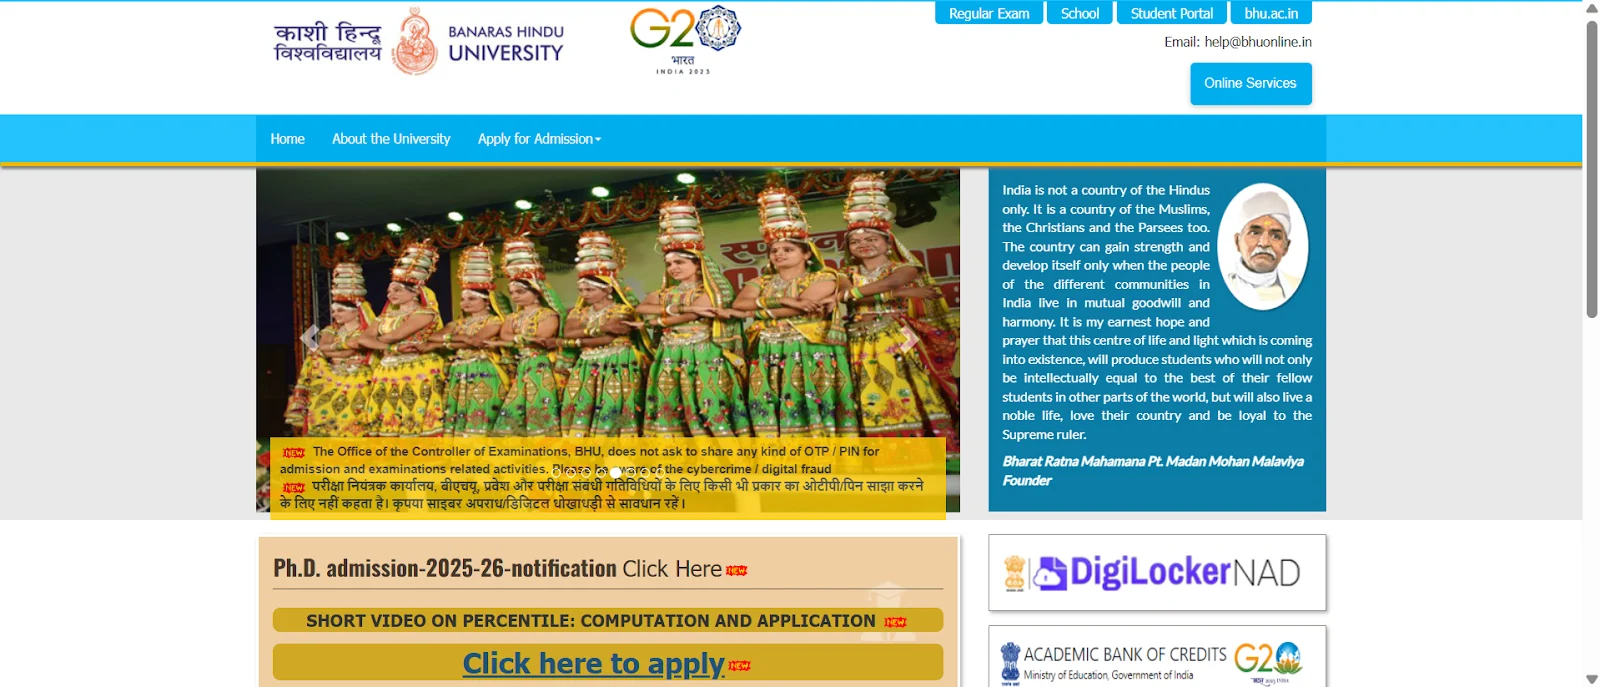This screenshot has width=1600, height=687.
Task: Open the Academic Bank of Credits banner
Action: click(1157, 657)
